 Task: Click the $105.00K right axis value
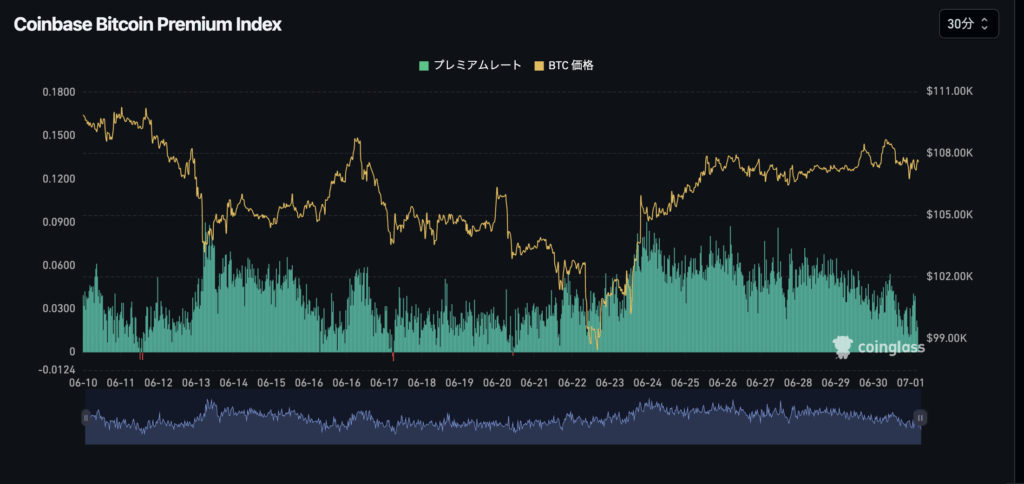[950, 215]
